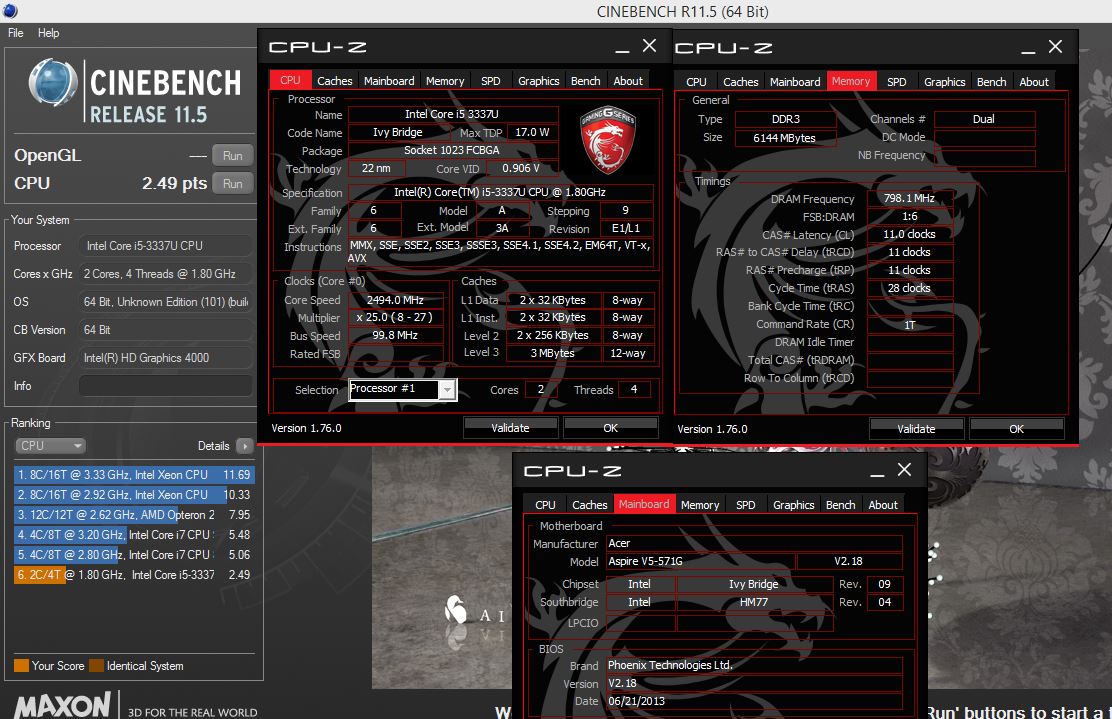The image size is (1112, 719).
Task: Open Caches tab in Mainboard CPU-Z window
Action: pyautogui.click(x=589, y=505)
